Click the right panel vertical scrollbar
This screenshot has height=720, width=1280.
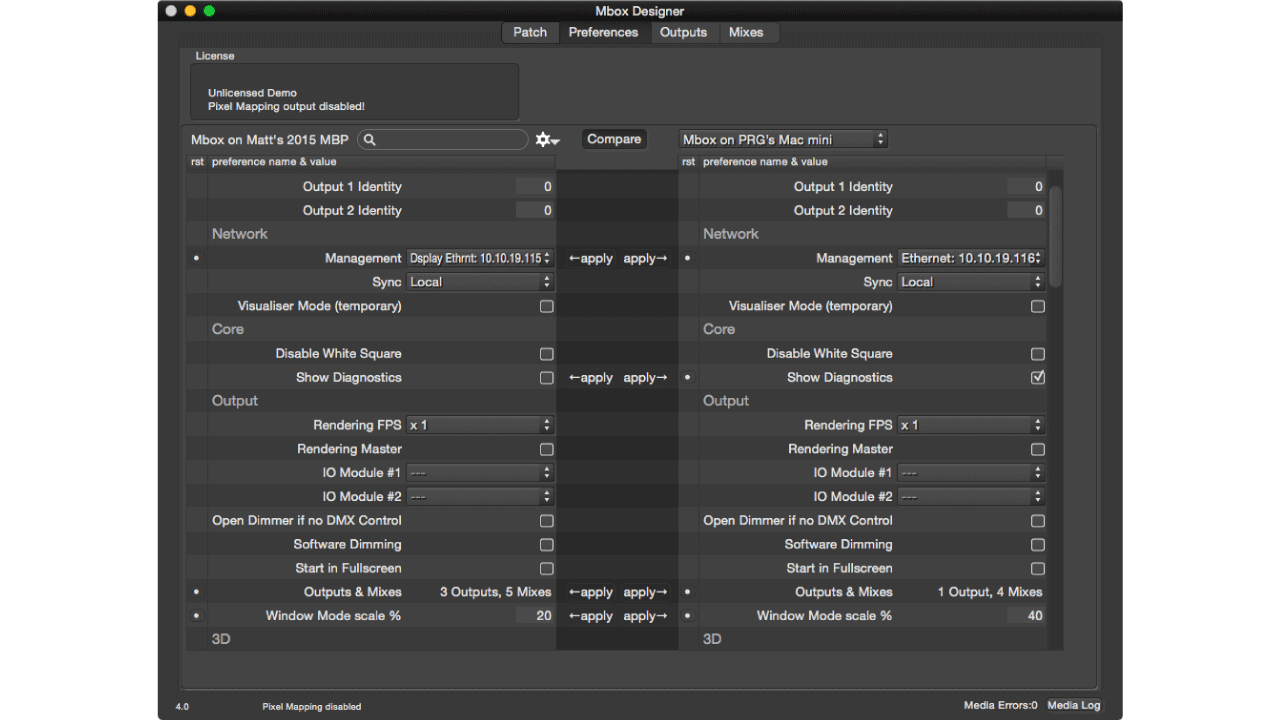[1055, 235]
